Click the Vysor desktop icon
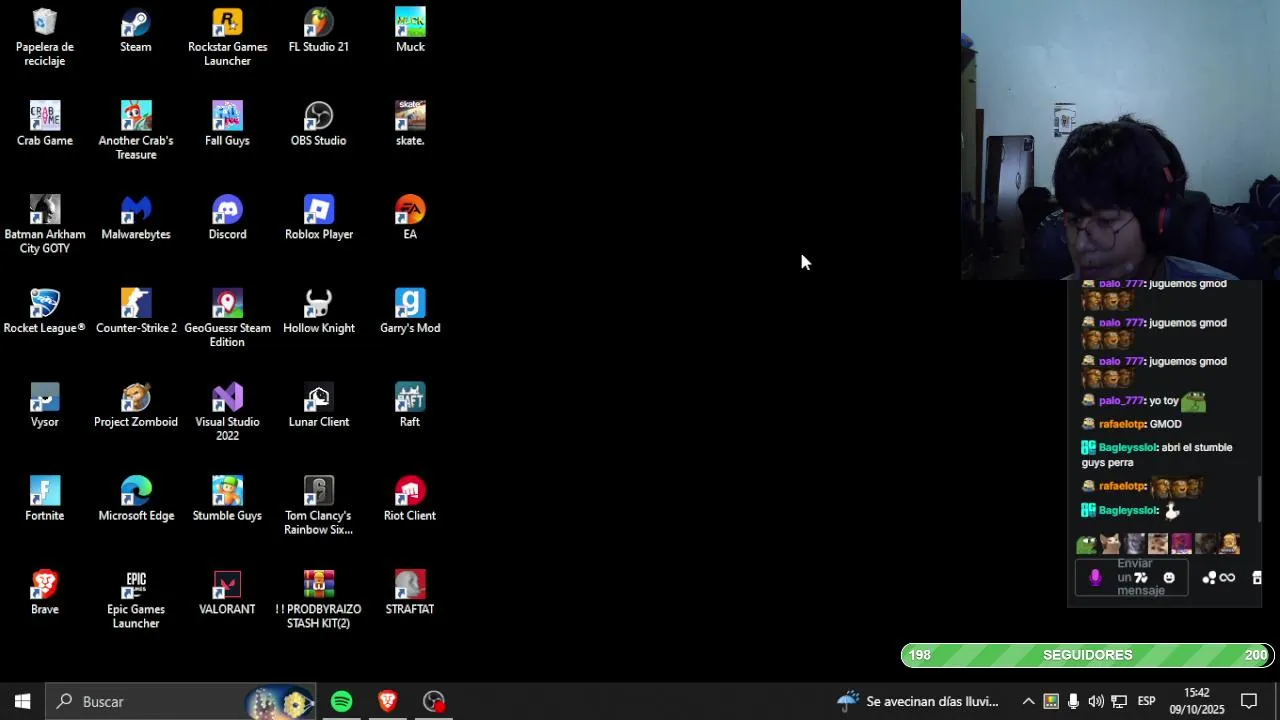This screenshot has height=720, width=1280. [x=45, y=406]
